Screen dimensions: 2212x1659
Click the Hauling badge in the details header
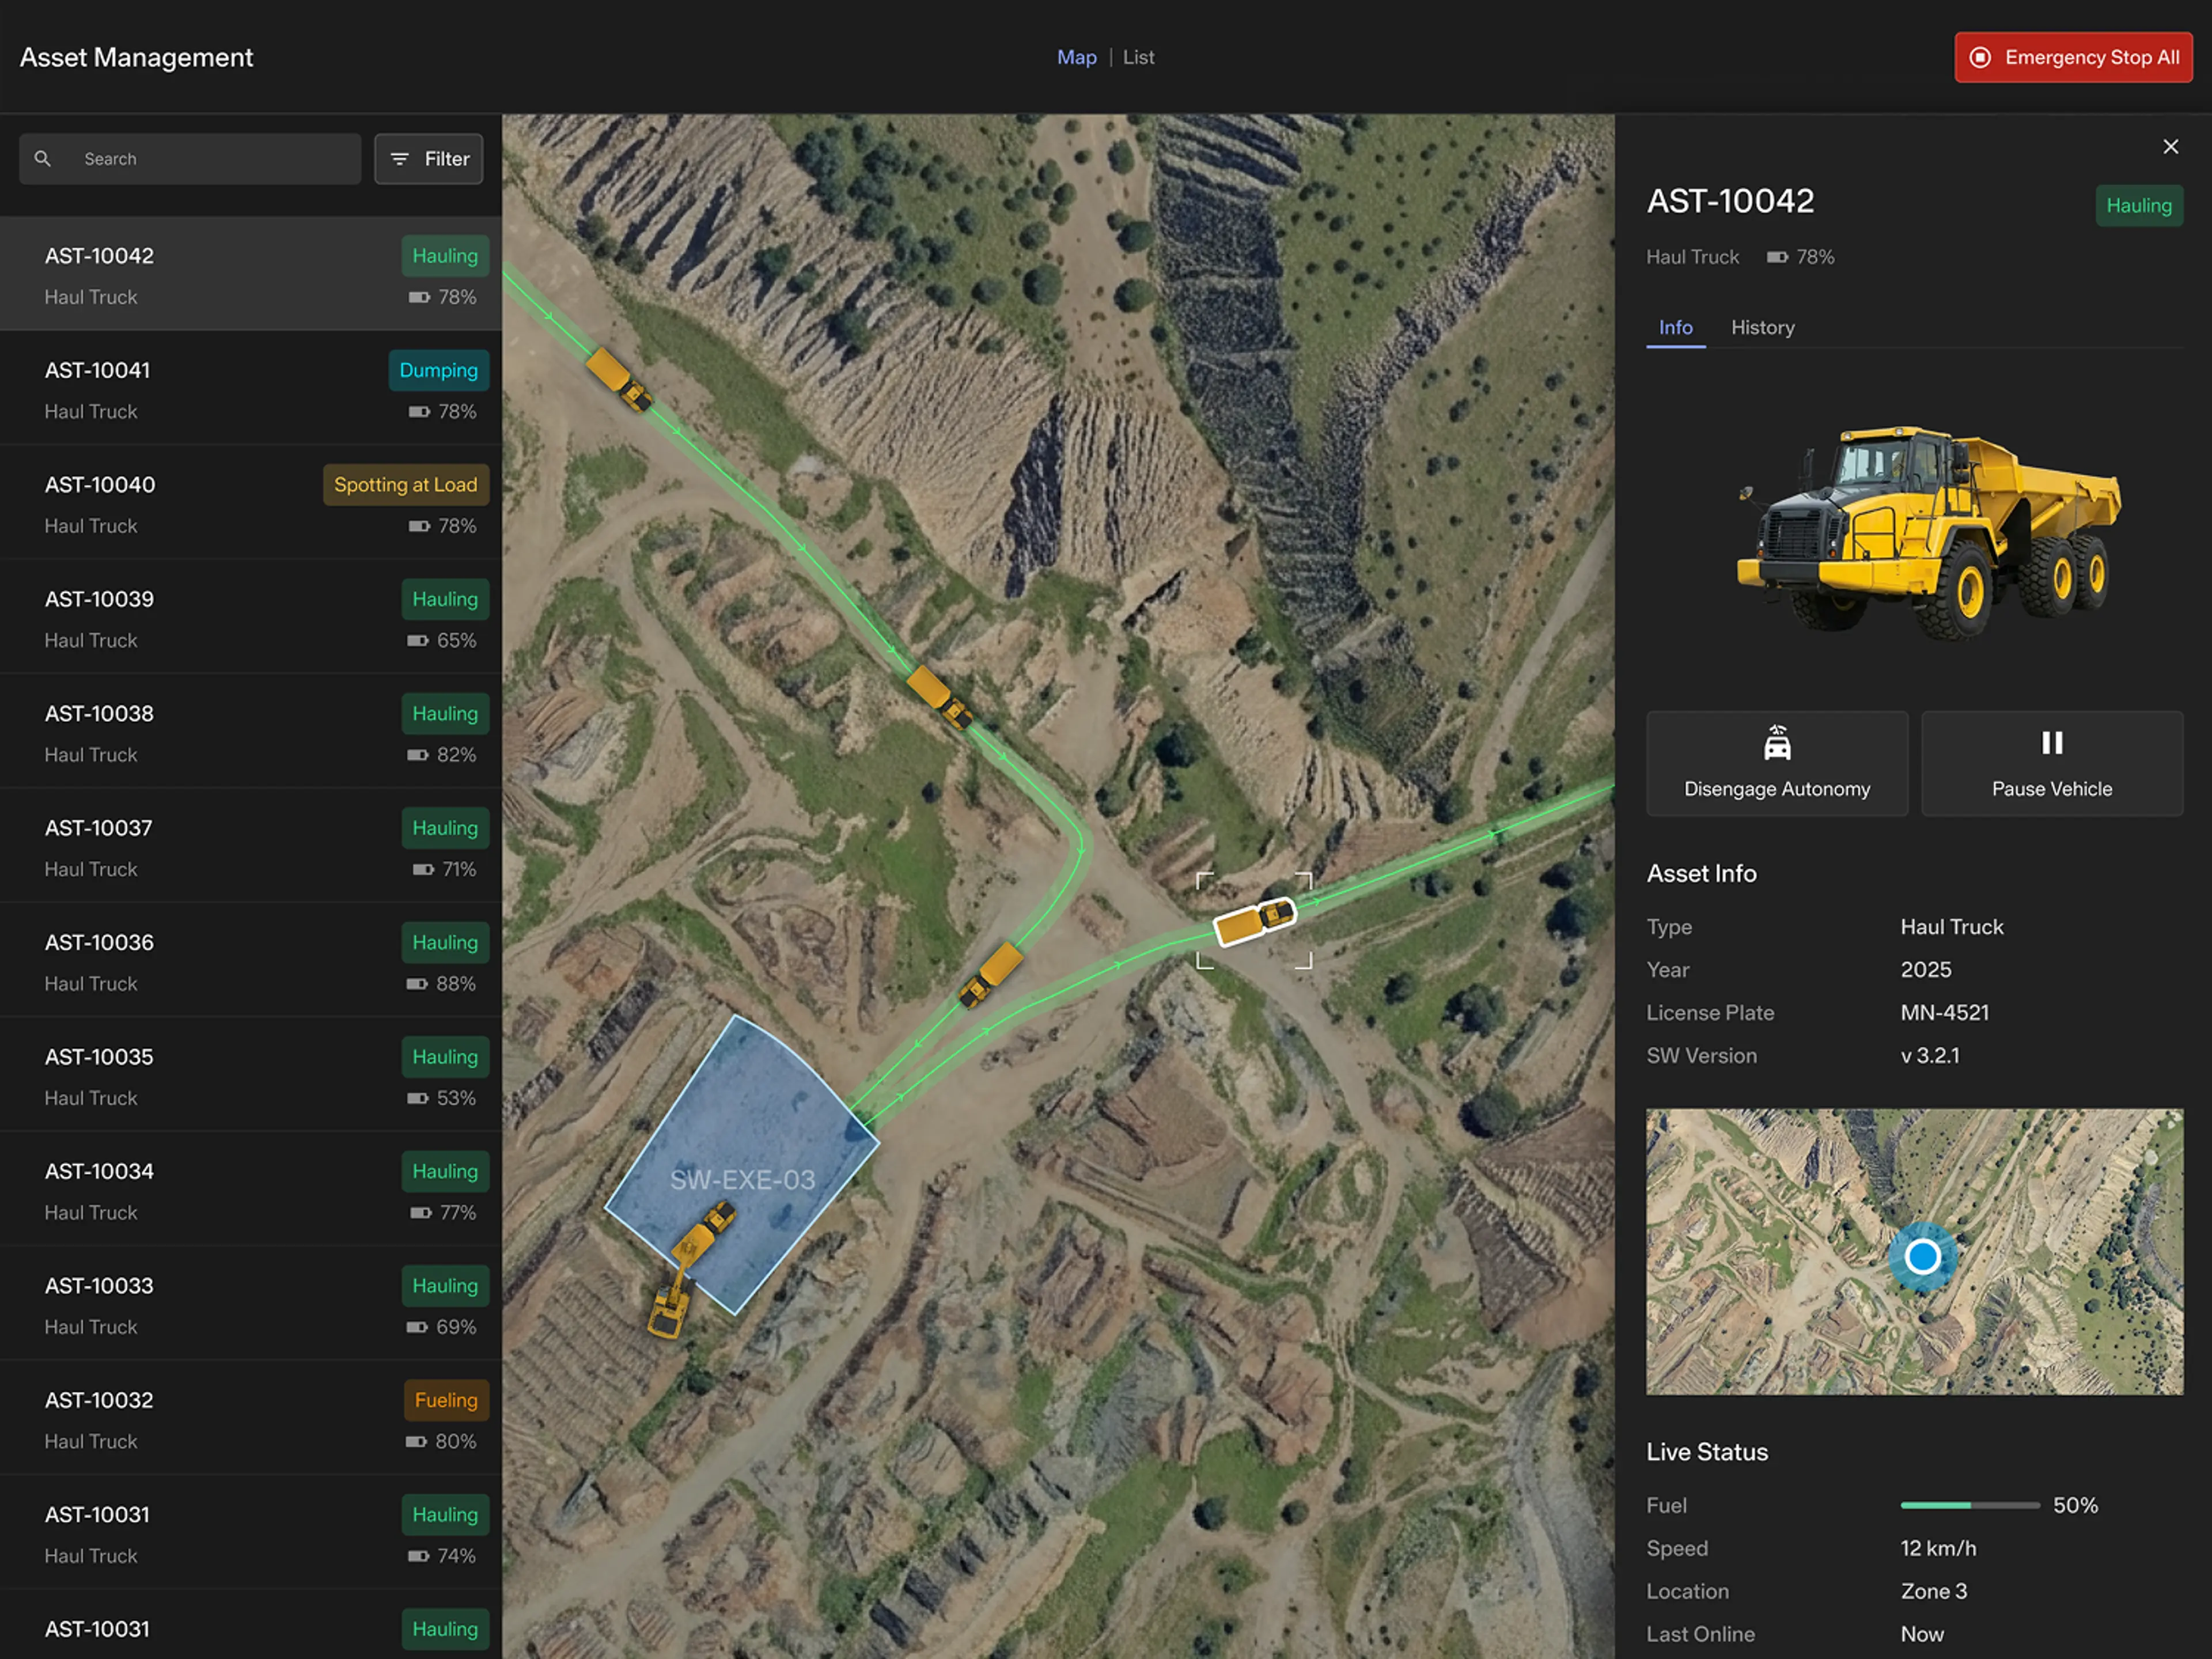tap(2139, 206)
